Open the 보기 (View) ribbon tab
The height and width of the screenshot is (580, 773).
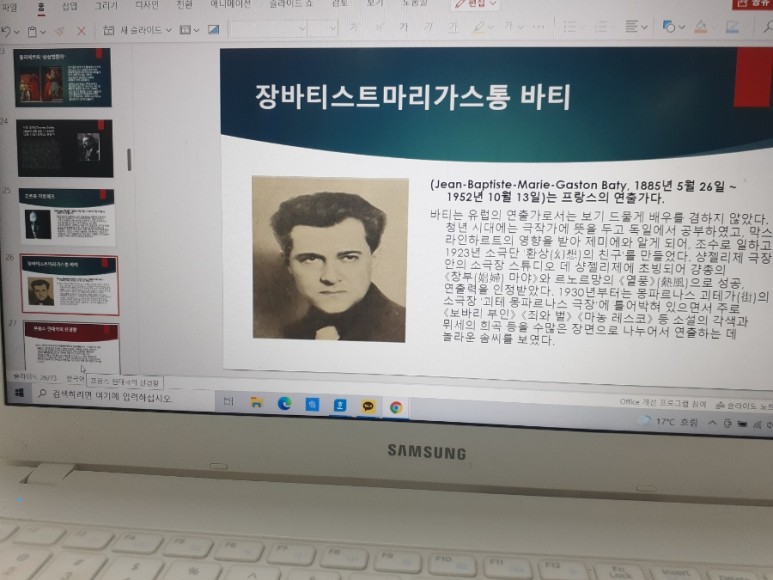[x=375, y=3]
